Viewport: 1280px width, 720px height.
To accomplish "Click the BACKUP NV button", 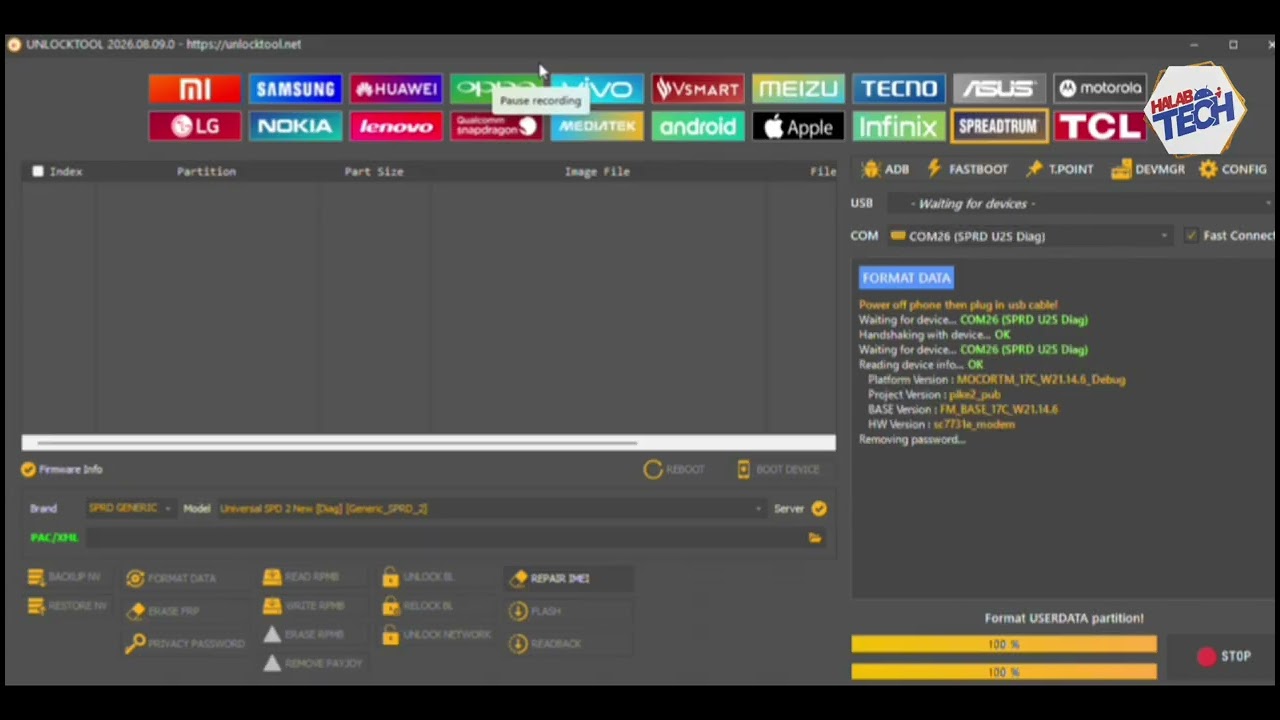I will click(64, 577).
